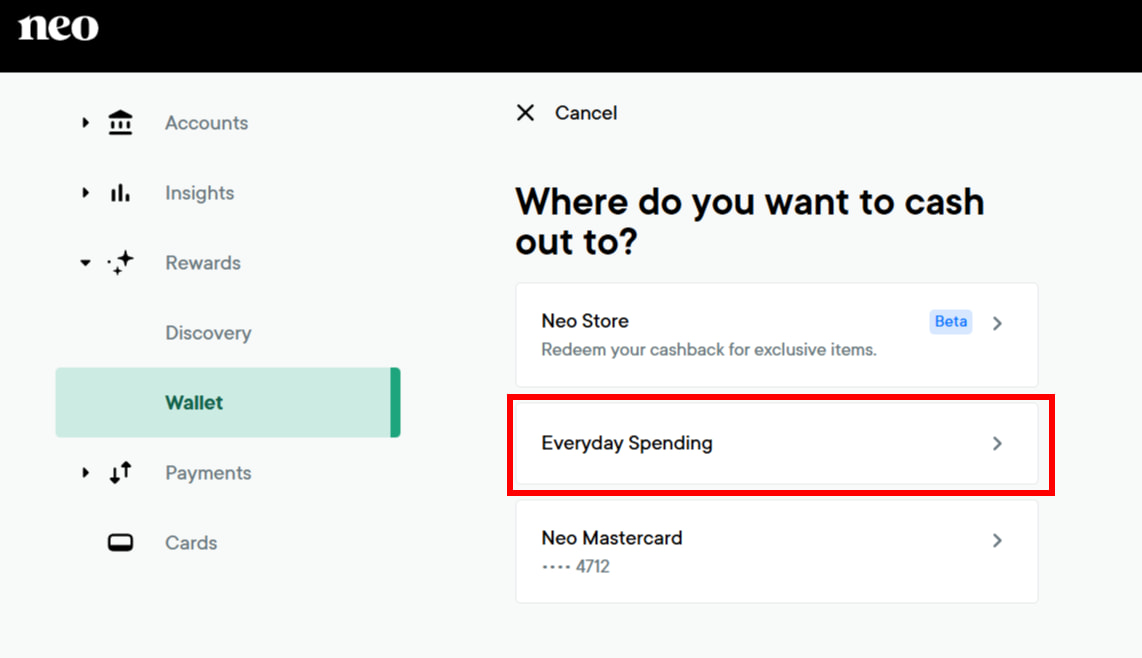The height and width of the screenshot is (658, 1142).
Task: Click the Beta badge on Neo Store
Action: point(949,321)
